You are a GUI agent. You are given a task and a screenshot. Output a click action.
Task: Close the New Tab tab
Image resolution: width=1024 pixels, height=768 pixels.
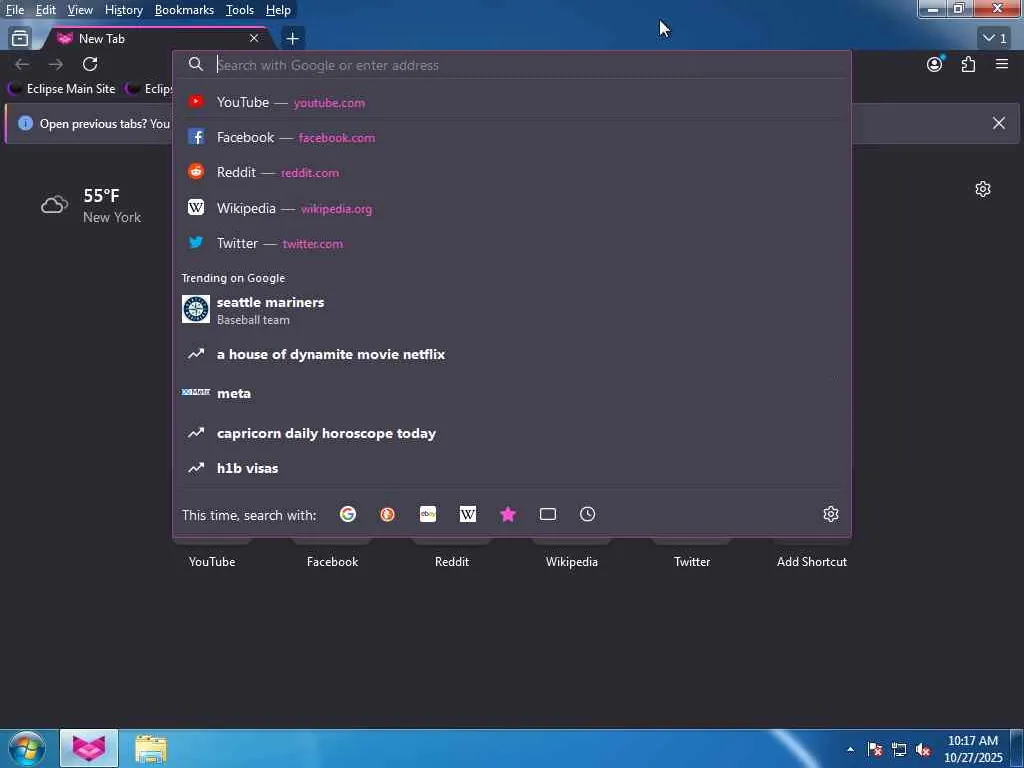254,39
